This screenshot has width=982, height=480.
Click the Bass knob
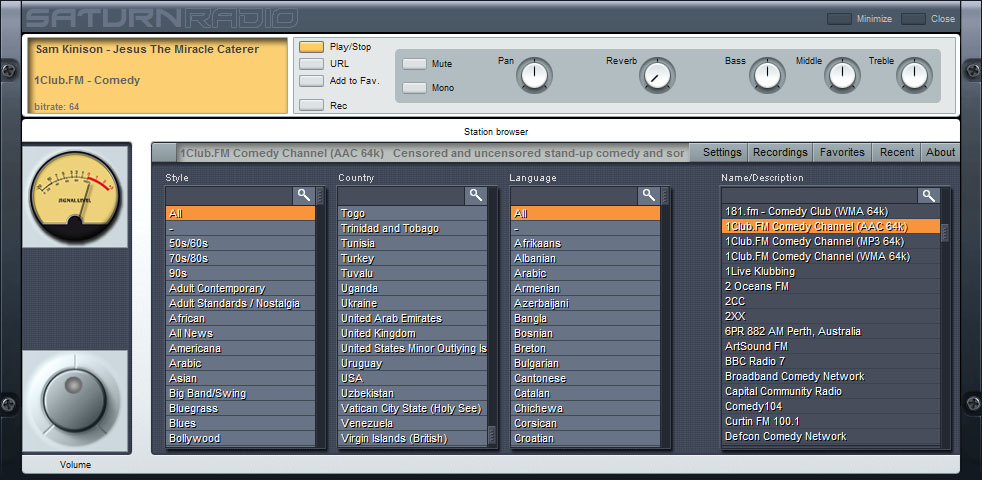coord(767,75)
